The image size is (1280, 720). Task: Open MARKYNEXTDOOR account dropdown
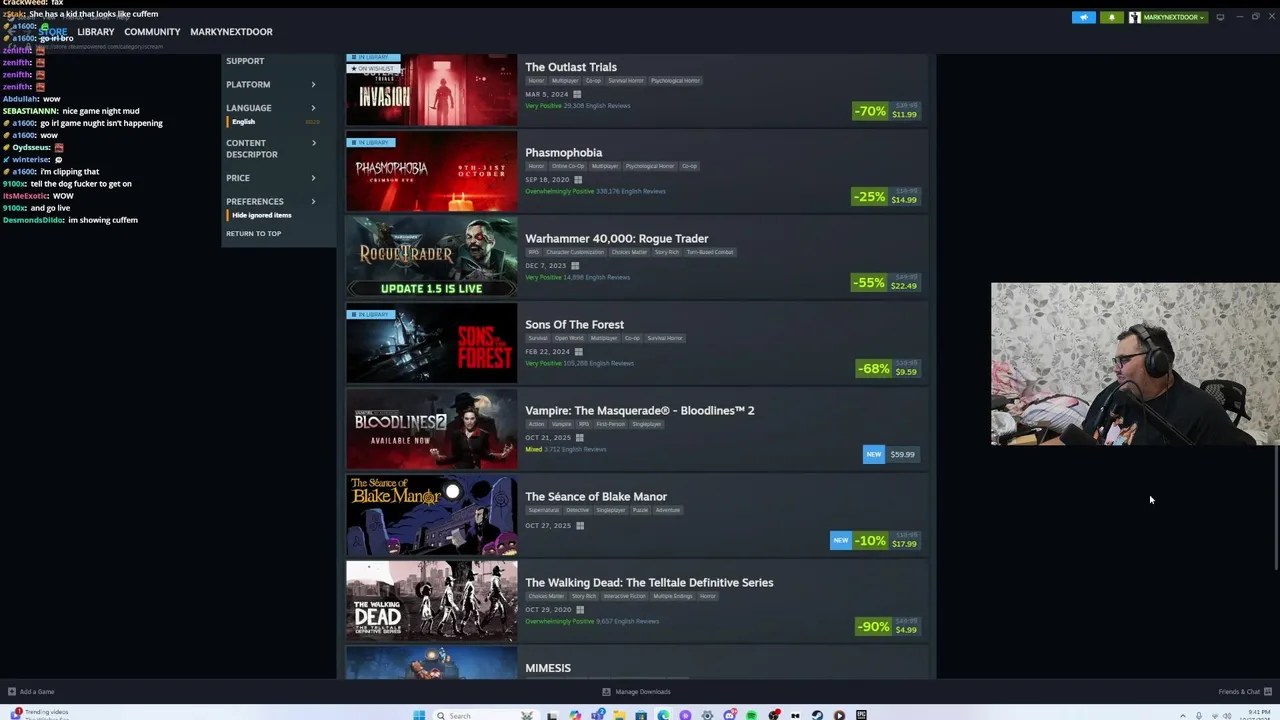click(x=1174, y=17)
